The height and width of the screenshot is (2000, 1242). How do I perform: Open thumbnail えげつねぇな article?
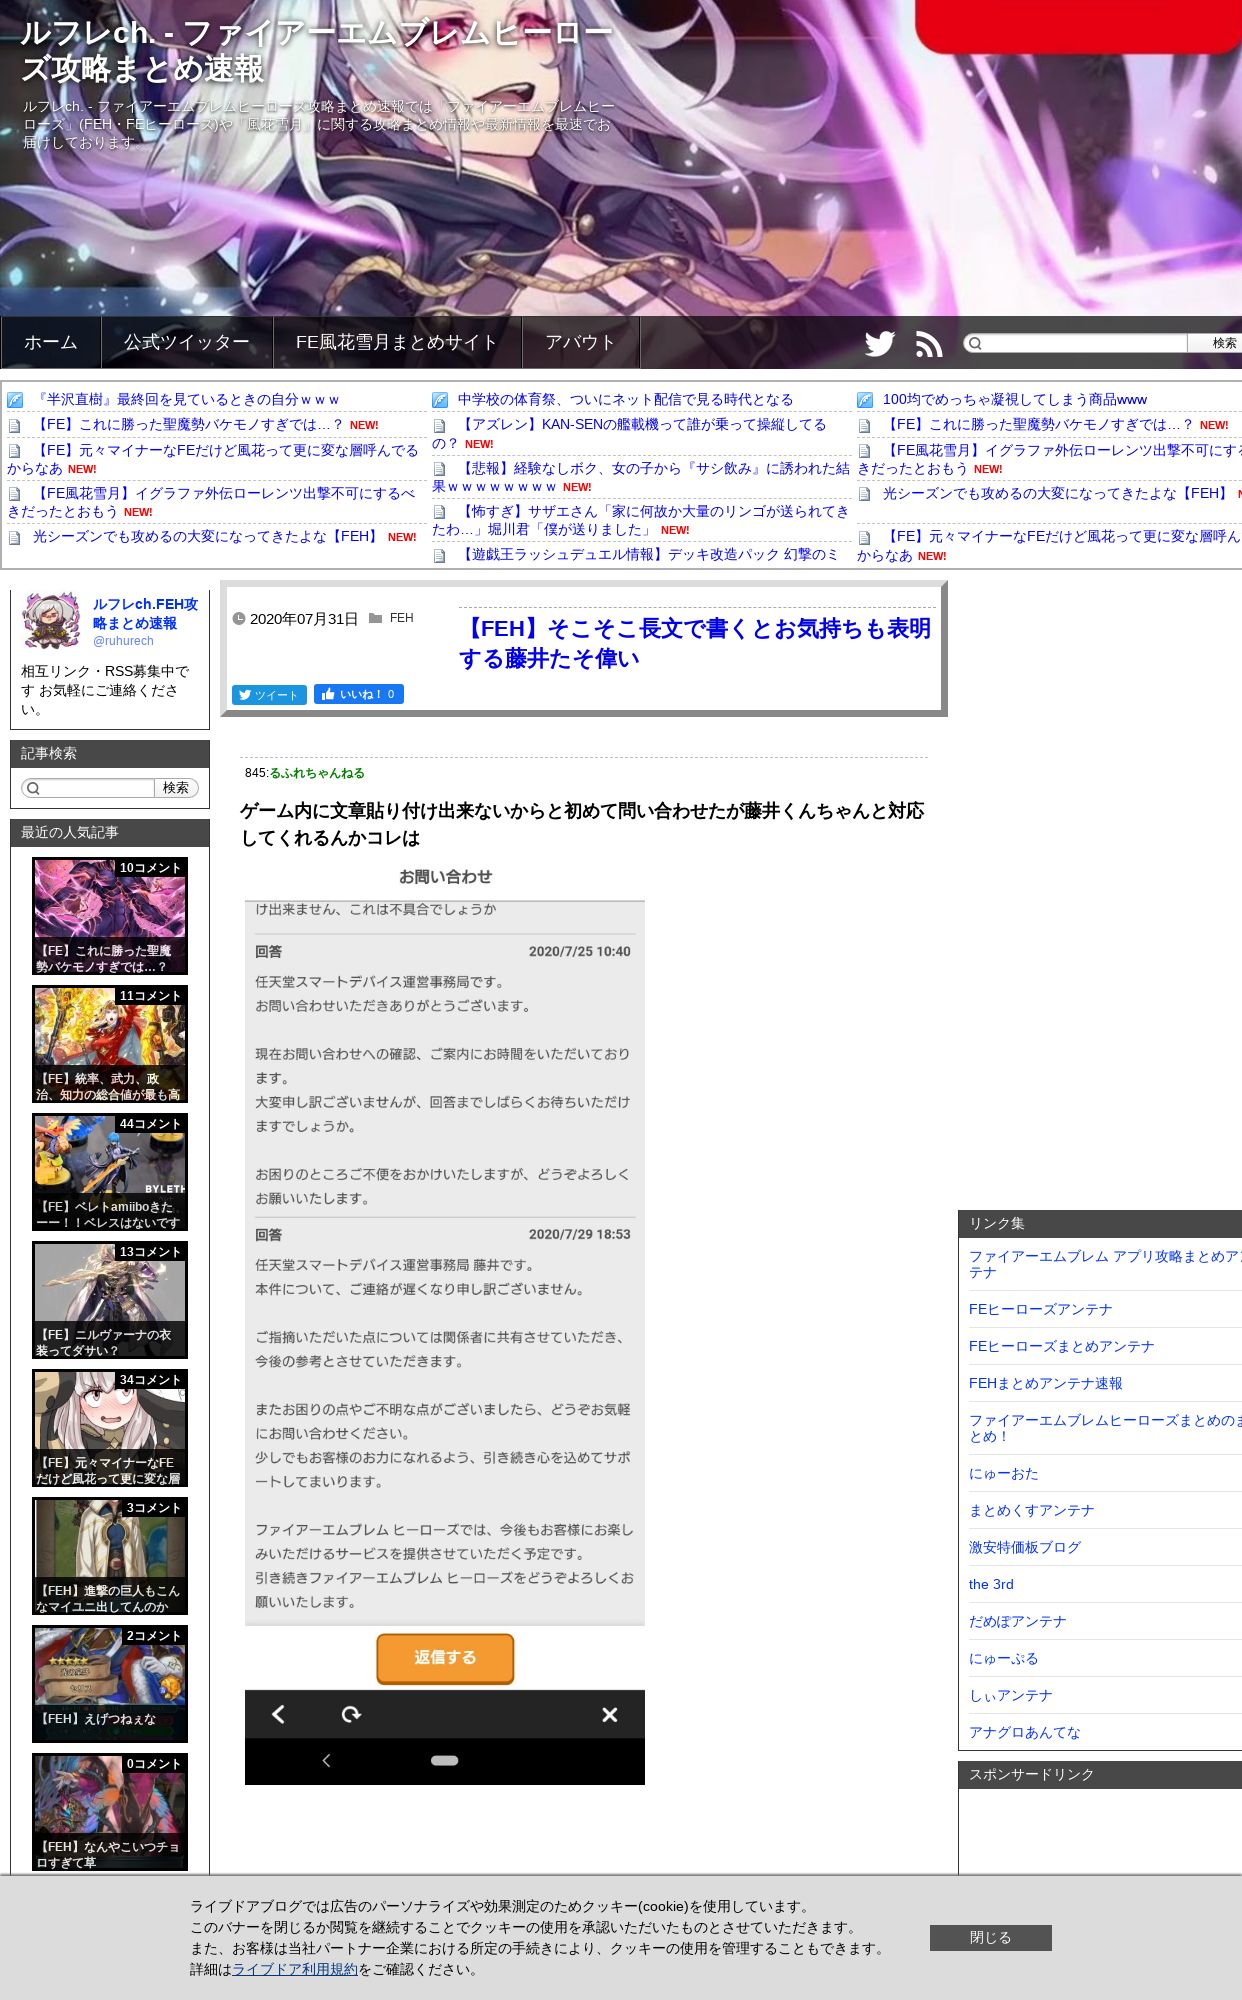point(110,1684)
